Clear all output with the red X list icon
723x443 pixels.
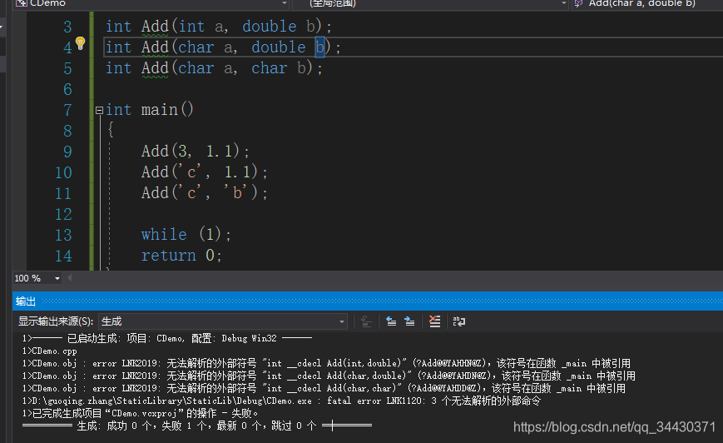[x=434, y=321]
